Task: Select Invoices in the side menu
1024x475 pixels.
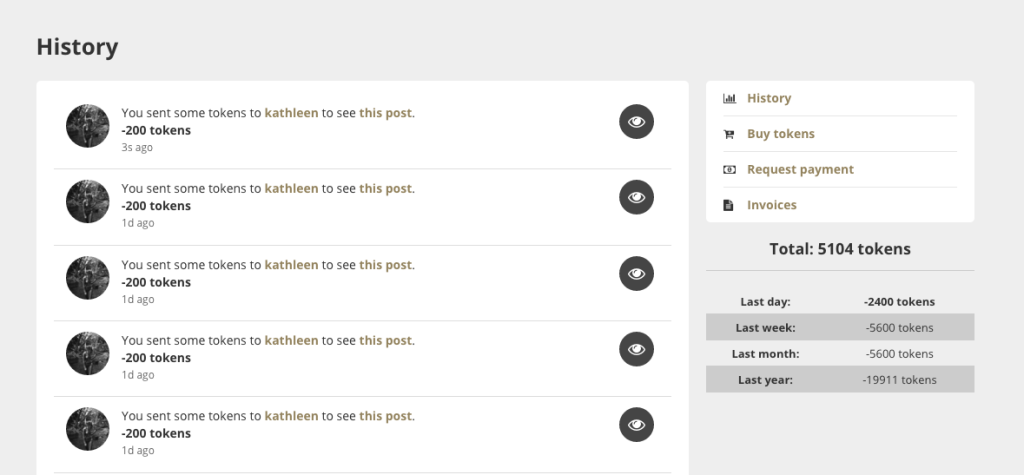Action: [x=771, y=205]
